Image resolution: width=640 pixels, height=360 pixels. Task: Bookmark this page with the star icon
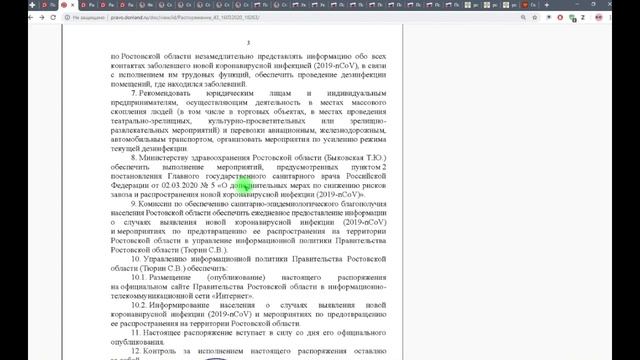tap(535, 18)
